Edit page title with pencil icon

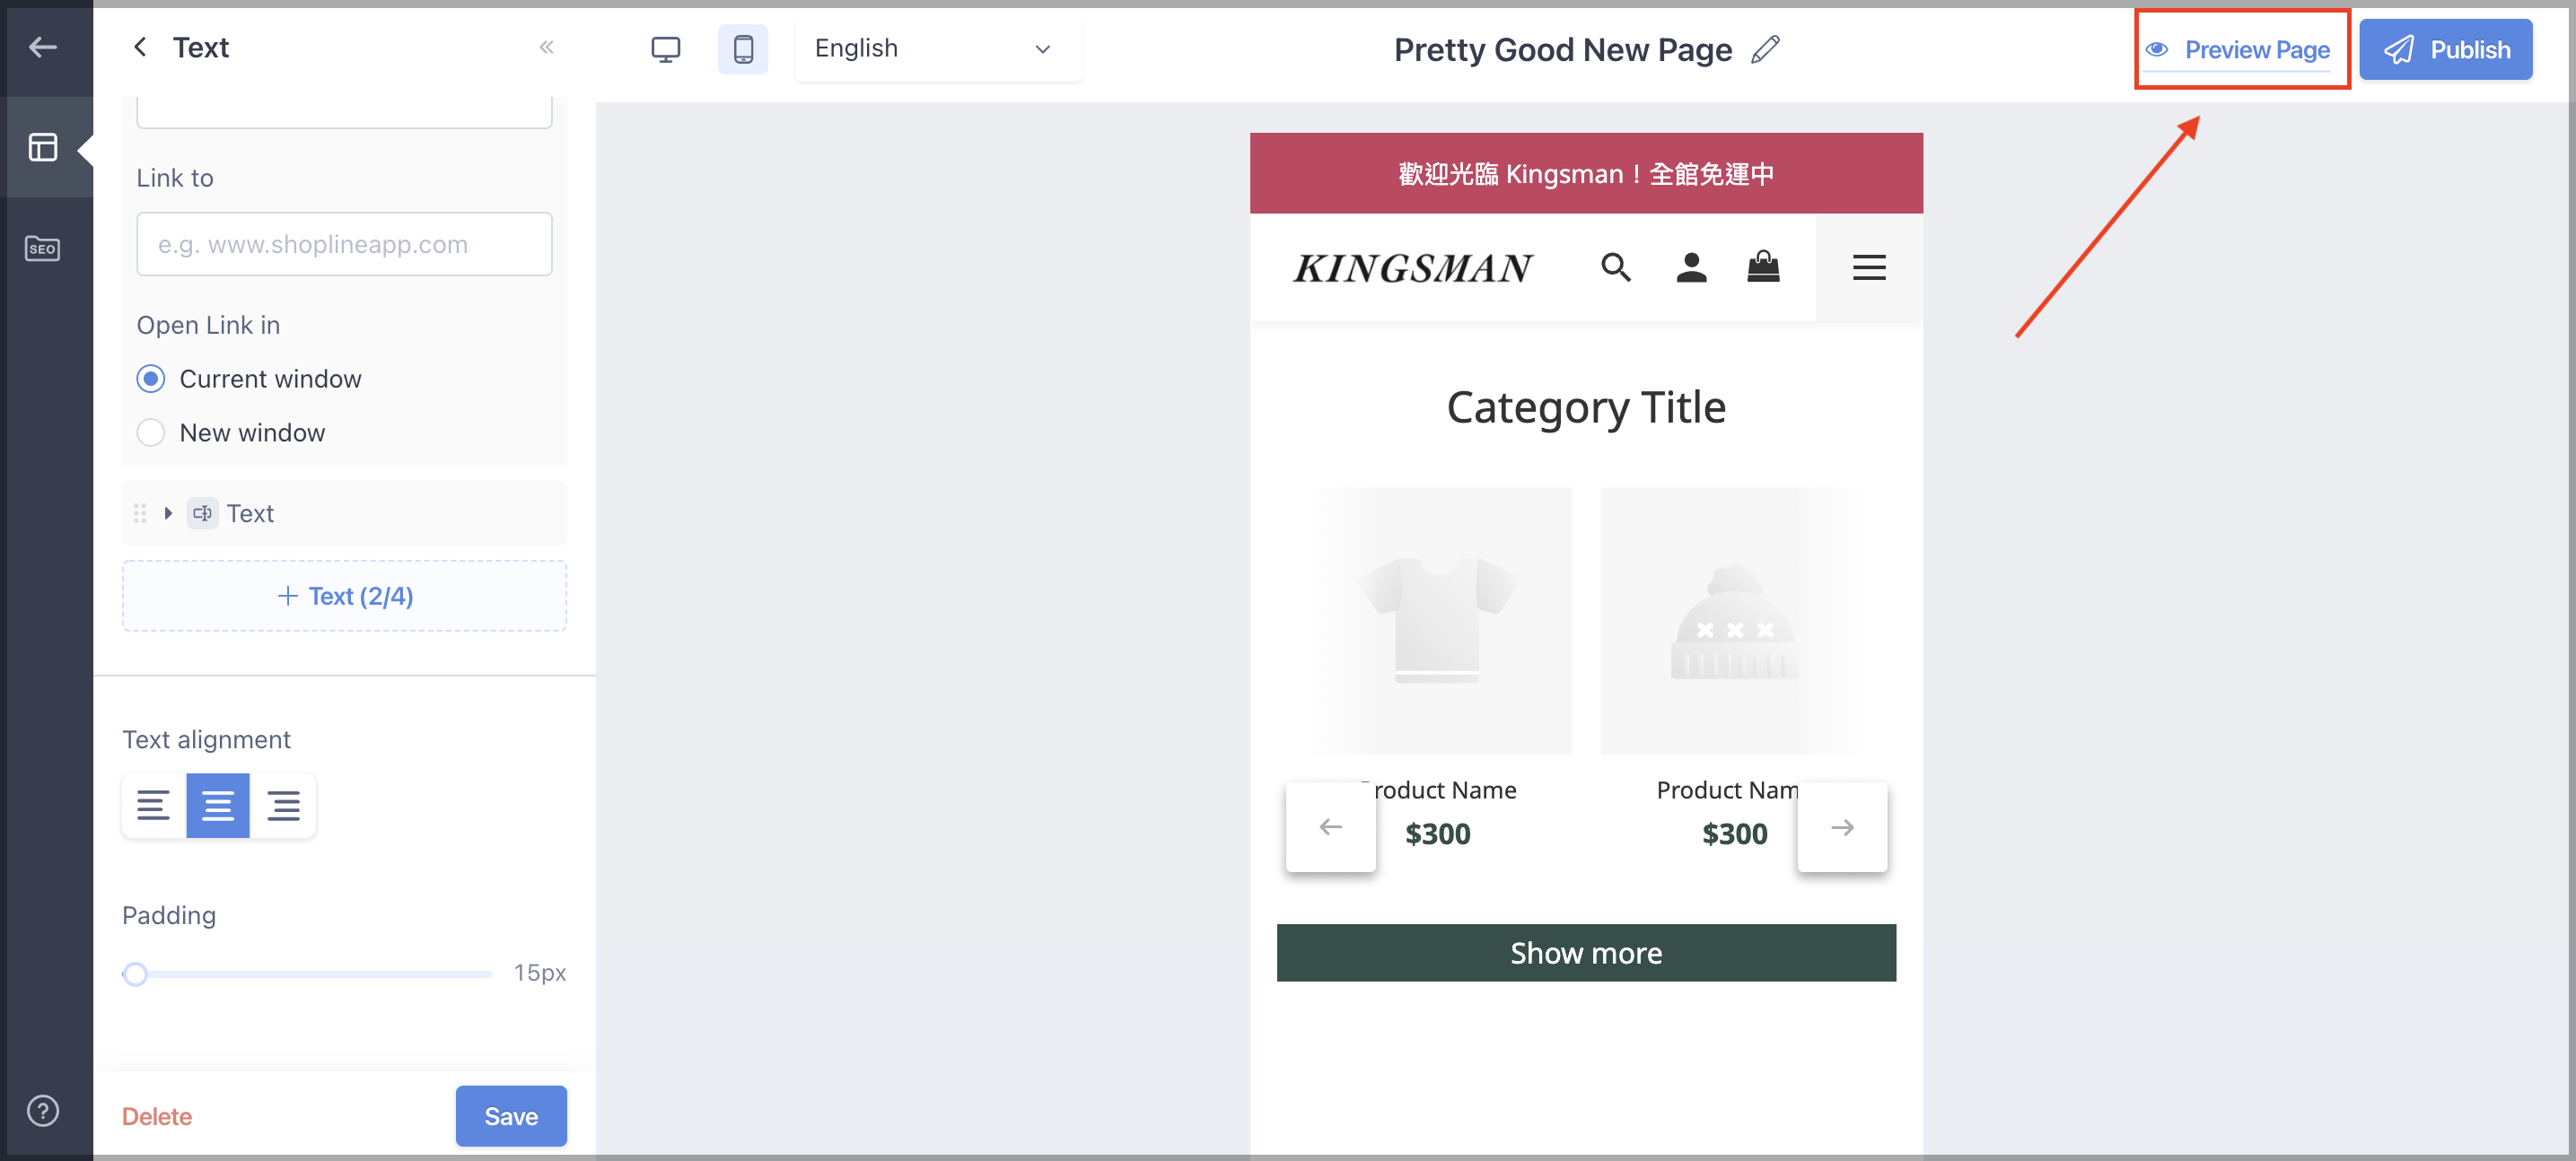coord(1765,49)
